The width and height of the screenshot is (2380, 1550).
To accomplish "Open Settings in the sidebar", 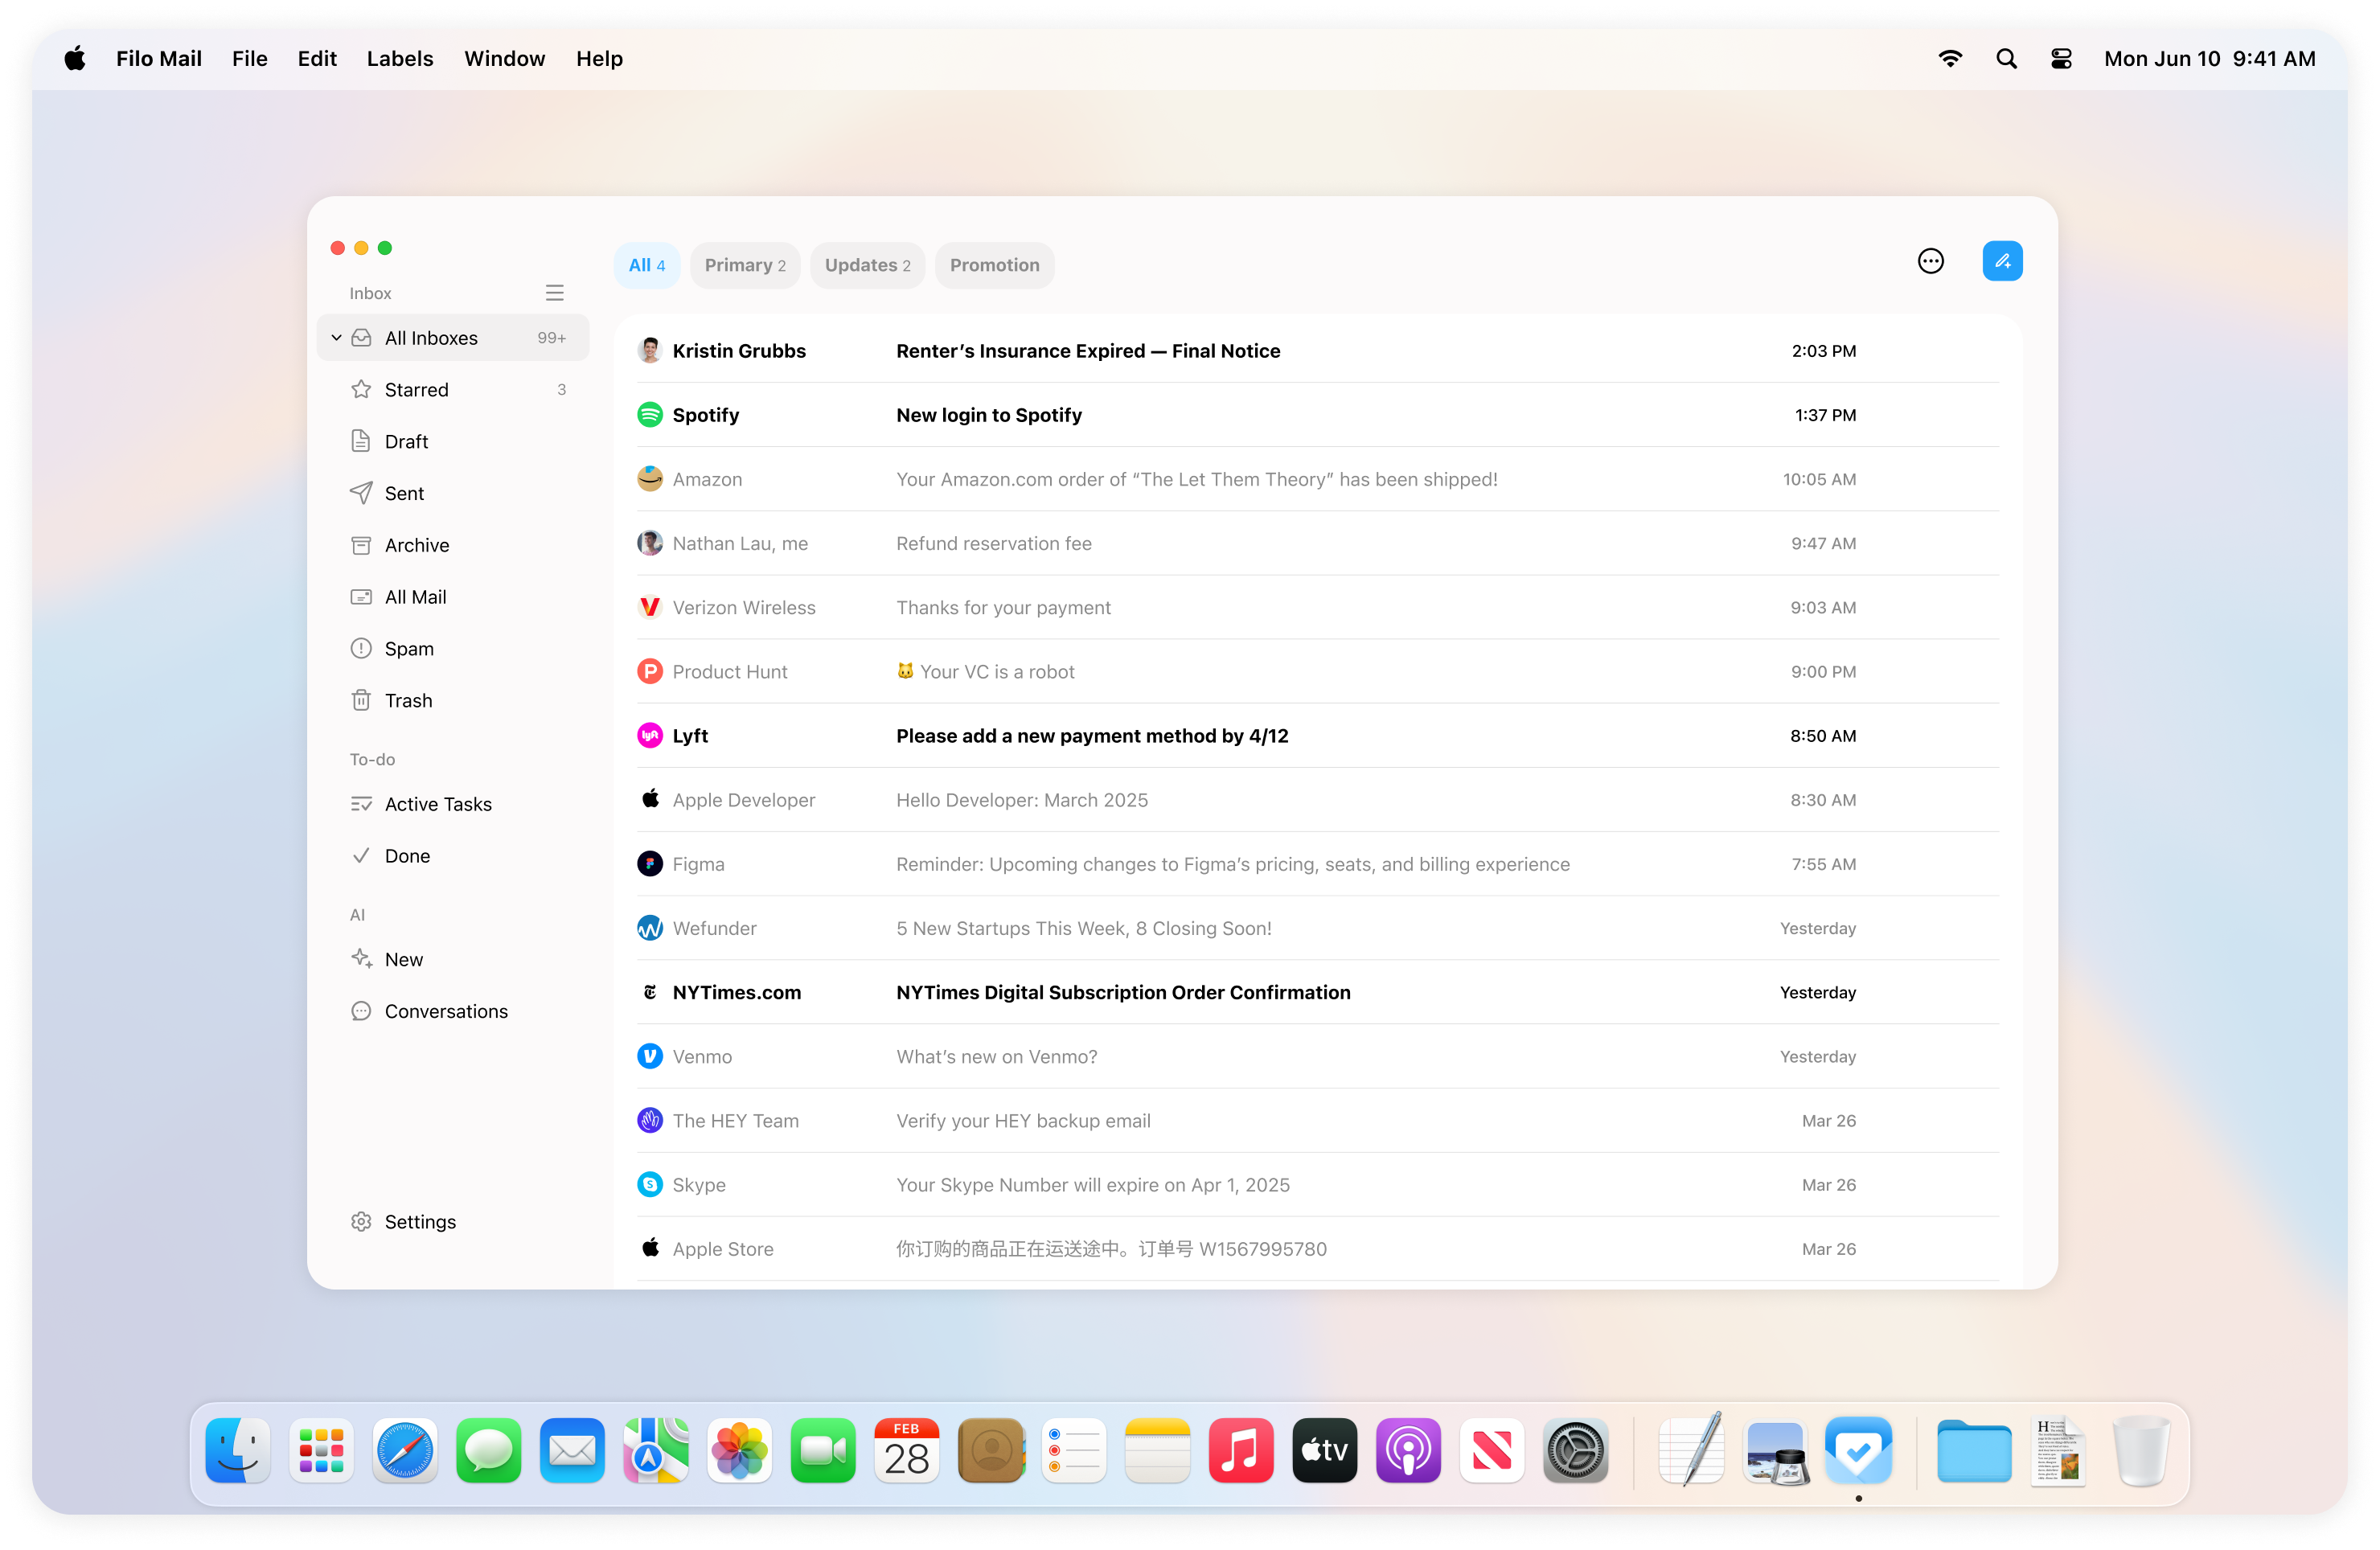I will [420, 1221].
